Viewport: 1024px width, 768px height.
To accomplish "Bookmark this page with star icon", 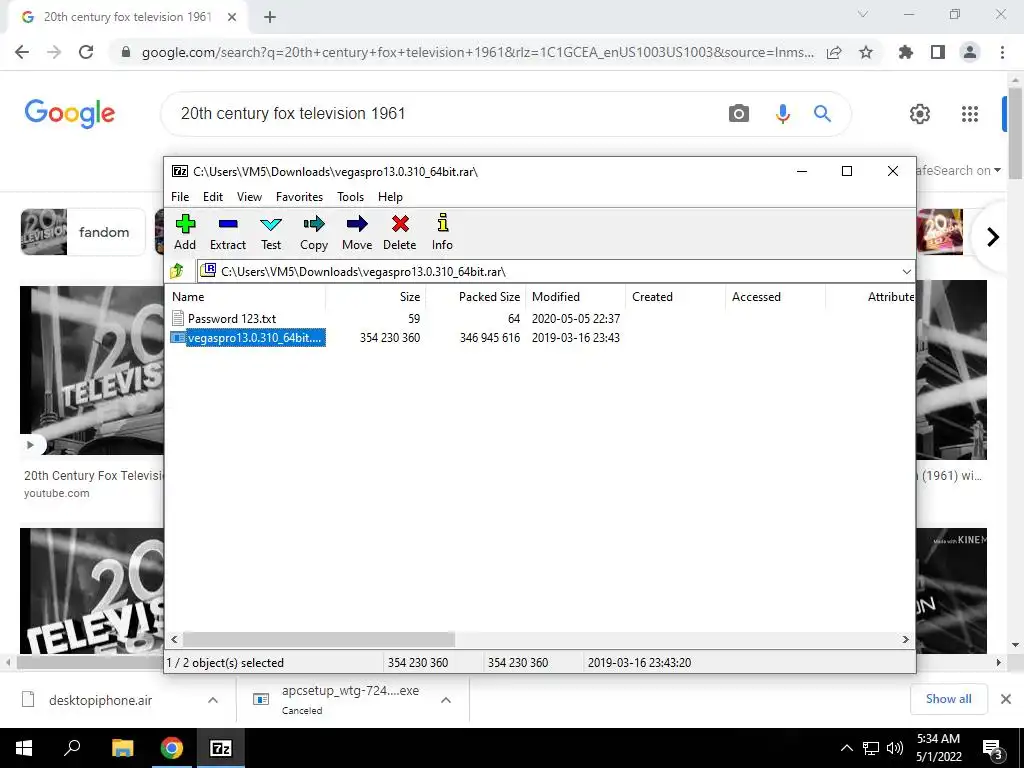I will tap(866, 52).
